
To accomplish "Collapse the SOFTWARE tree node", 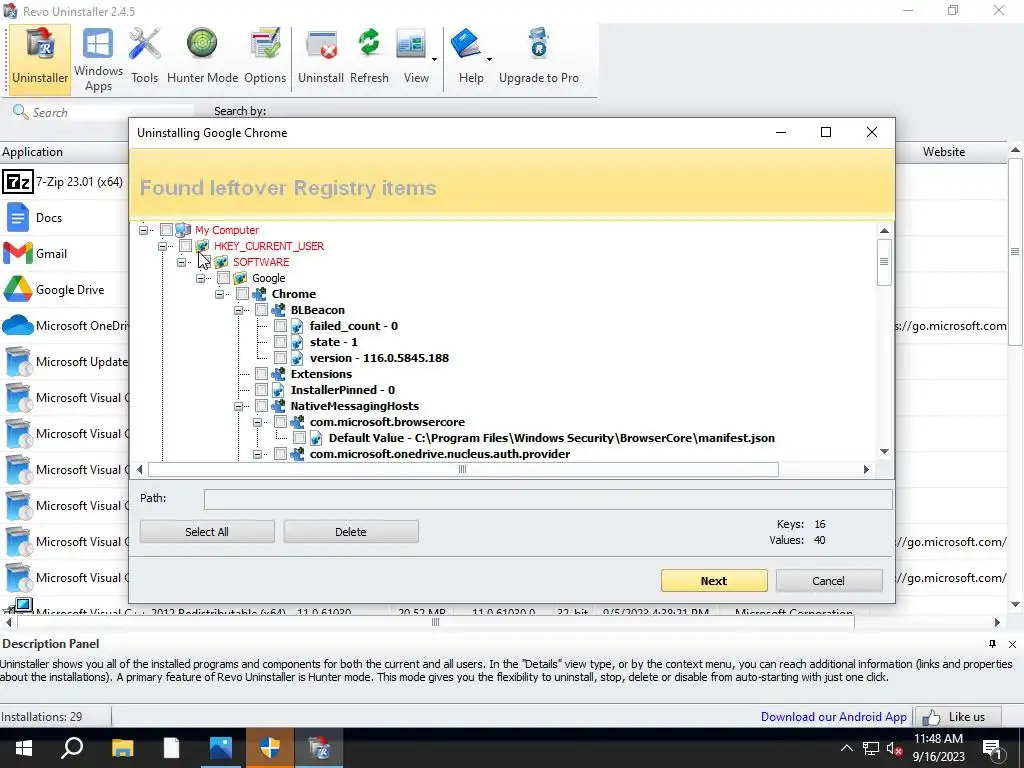I will 182,262.
